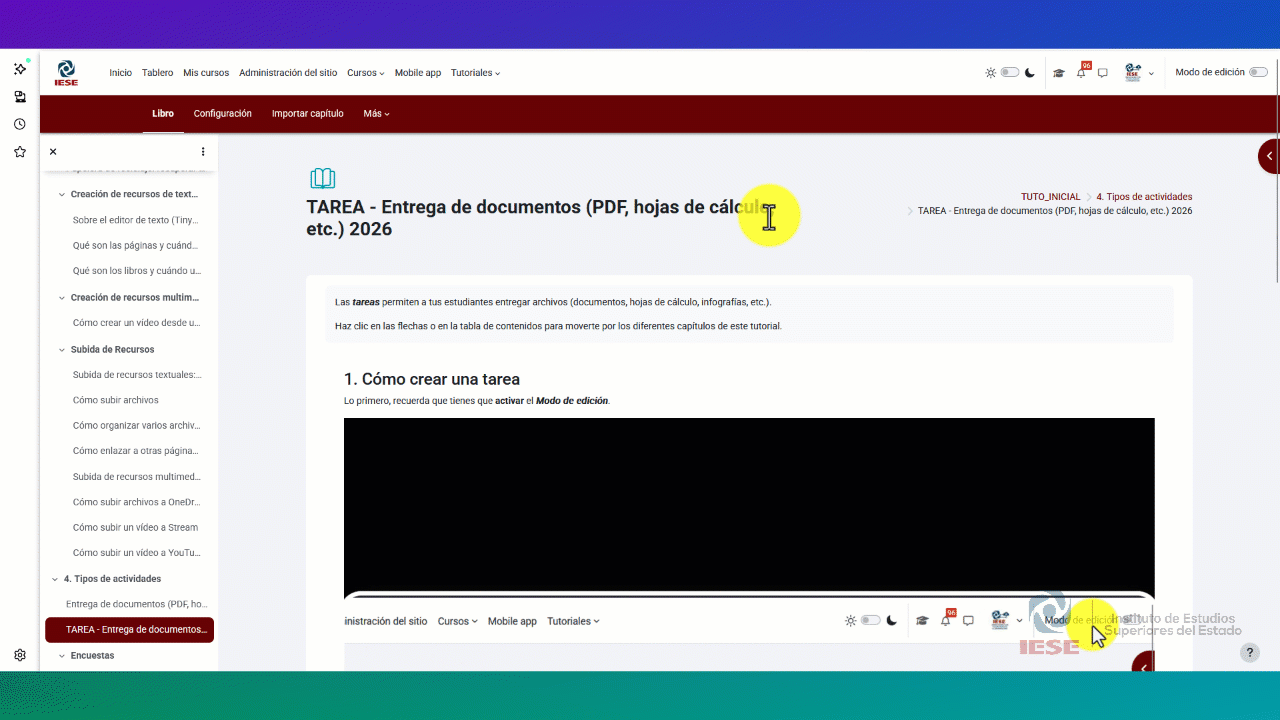
Task: Expand the Tutoriales dropdown
Action: point(475,72)
